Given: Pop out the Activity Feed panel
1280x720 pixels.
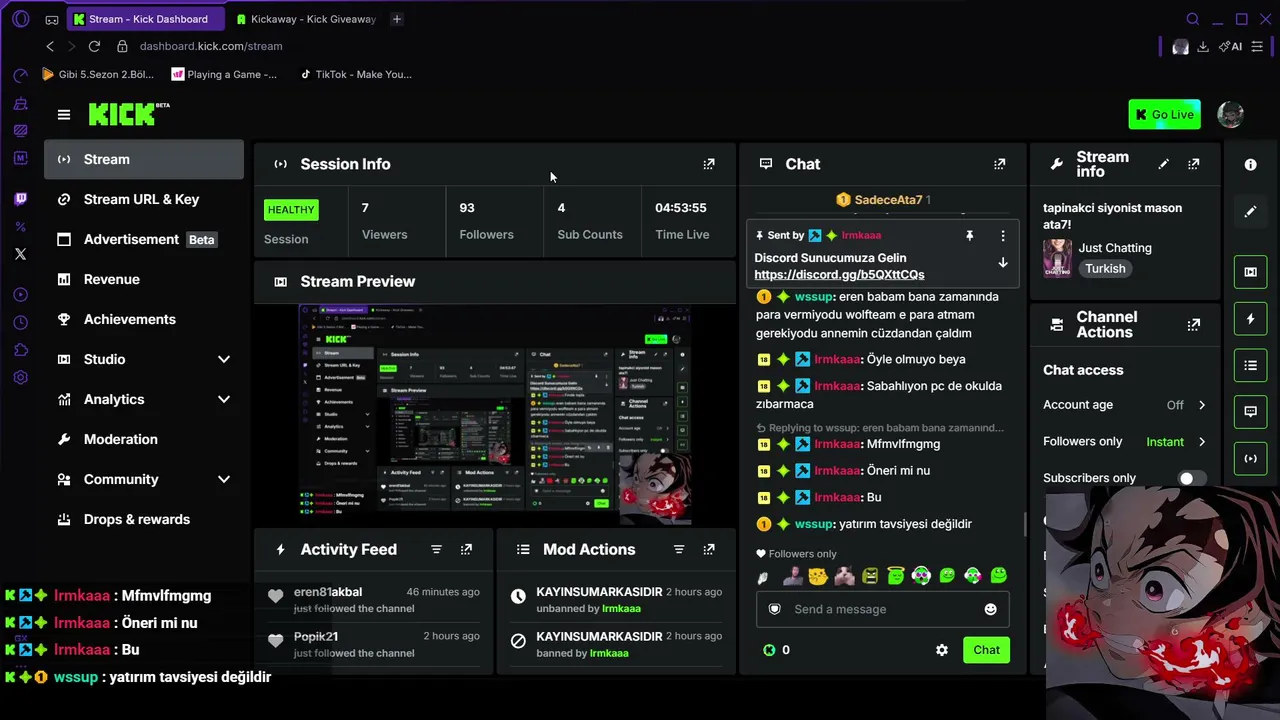Looking at the screenshot, I should (466, 549).
